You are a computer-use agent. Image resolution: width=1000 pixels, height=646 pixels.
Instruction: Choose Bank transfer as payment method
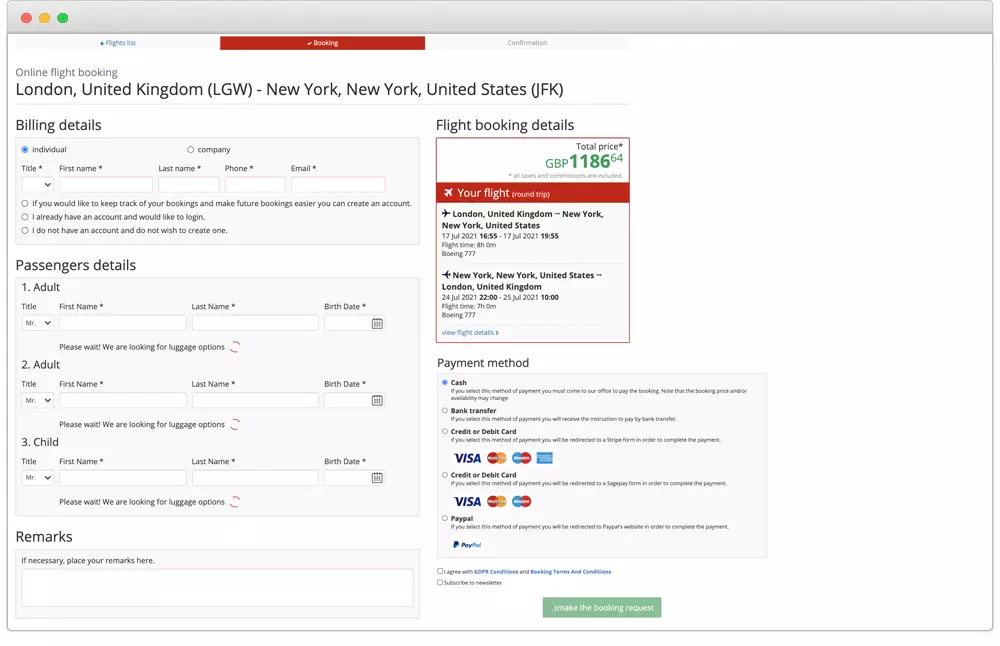pos(444,410)
